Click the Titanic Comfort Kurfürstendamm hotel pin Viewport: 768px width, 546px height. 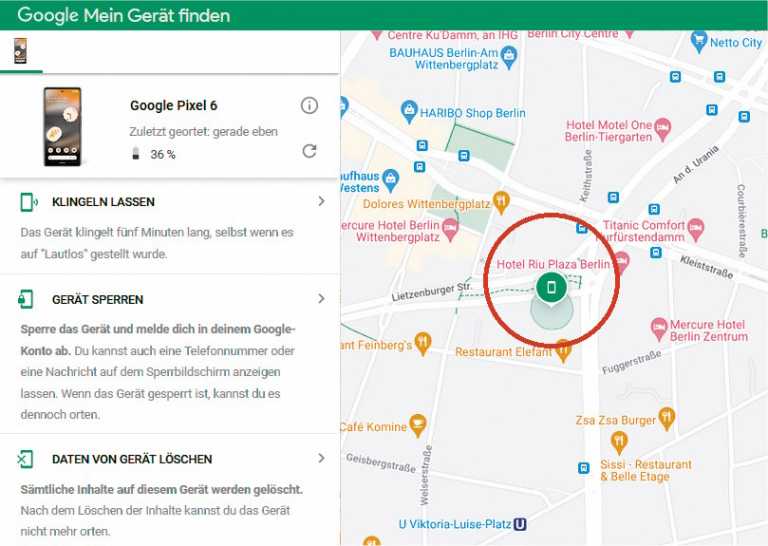coord(696,230)
